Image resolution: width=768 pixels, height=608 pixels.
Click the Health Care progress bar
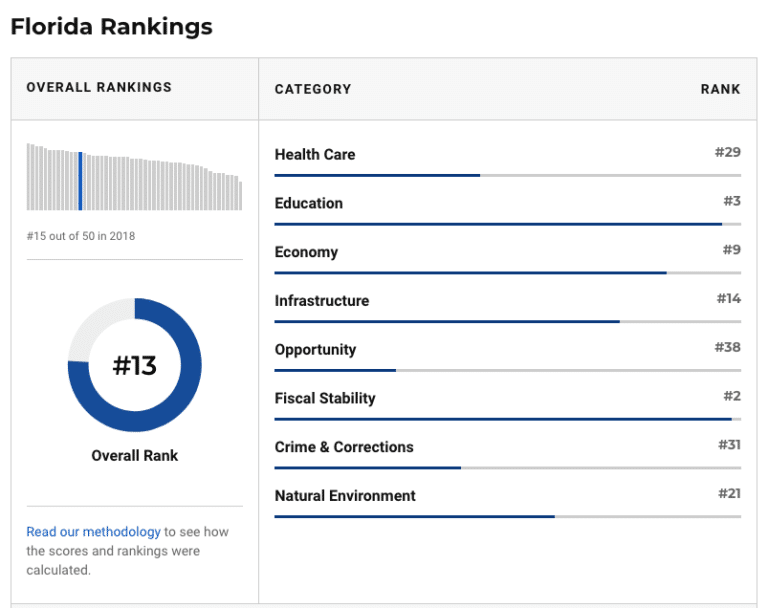coord(507,176)
